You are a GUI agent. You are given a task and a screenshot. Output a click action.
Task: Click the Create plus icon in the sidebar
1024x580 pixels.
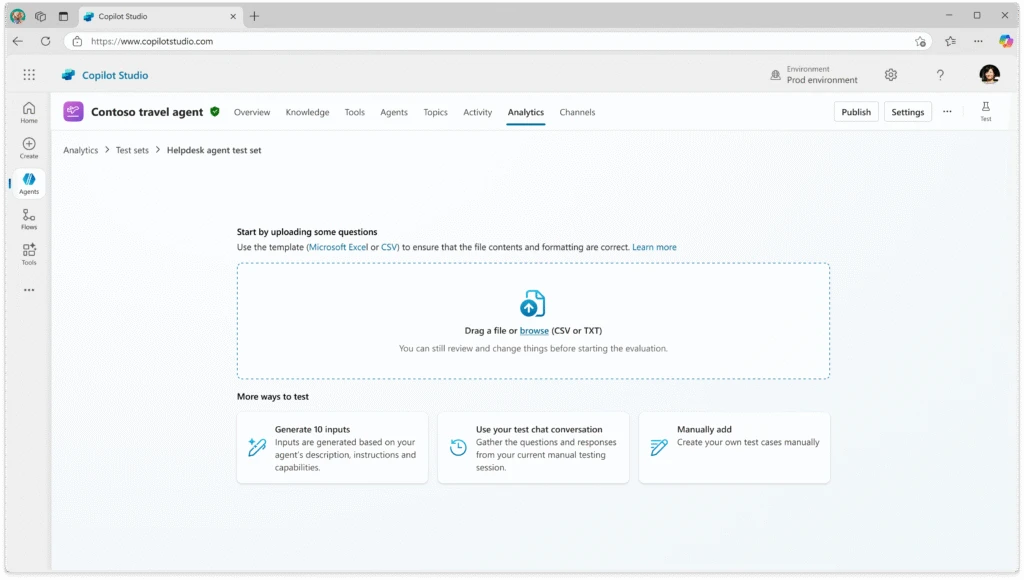point(28,147)
